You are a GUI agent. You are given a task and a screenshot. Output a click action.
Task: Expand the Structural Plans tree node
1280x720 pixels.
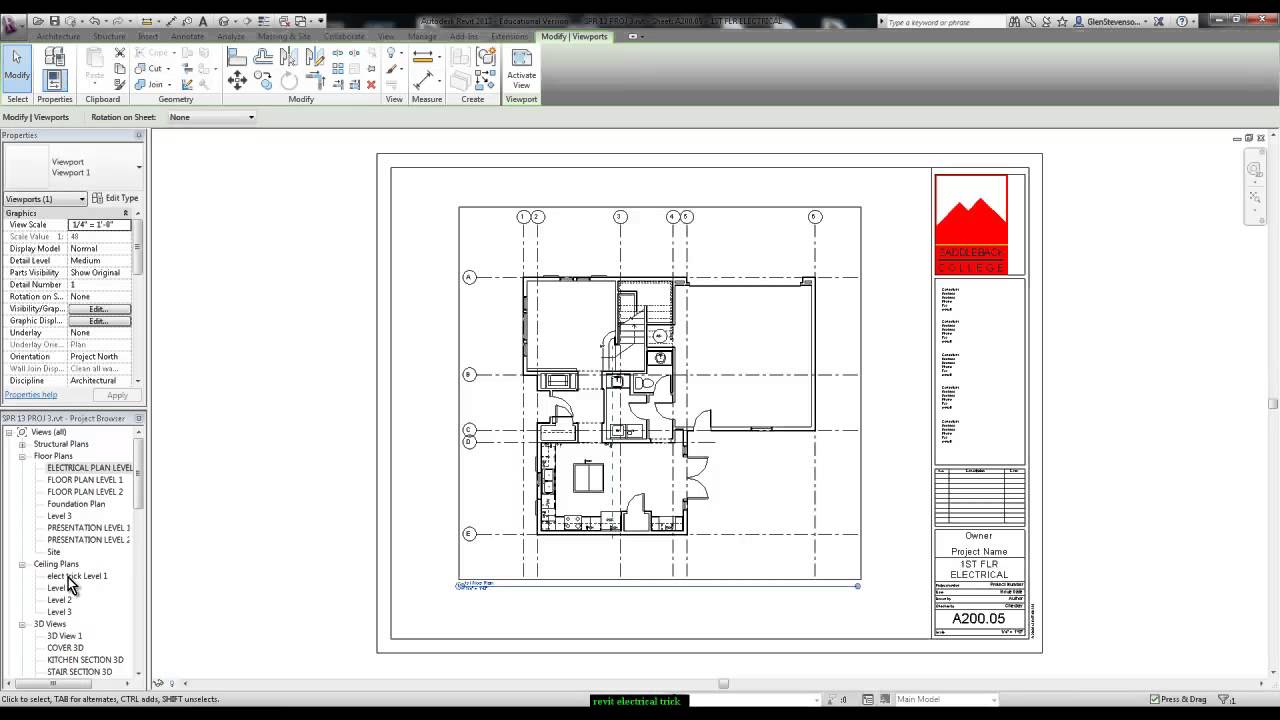tap(22, 444)
